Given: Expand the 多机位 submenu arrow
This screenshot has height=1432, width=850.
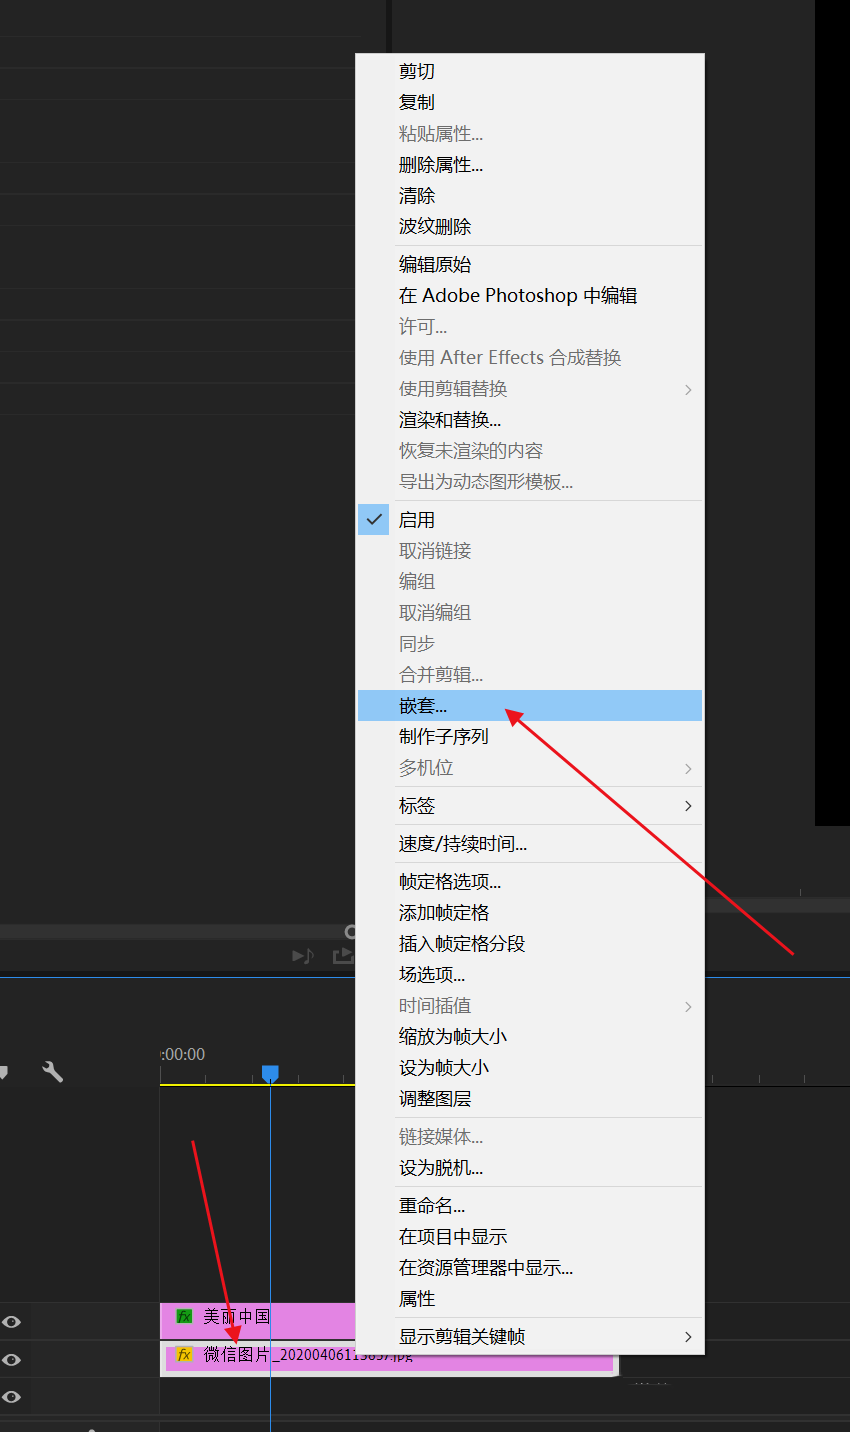Looking at the screenshot, I should coord(688,768).
